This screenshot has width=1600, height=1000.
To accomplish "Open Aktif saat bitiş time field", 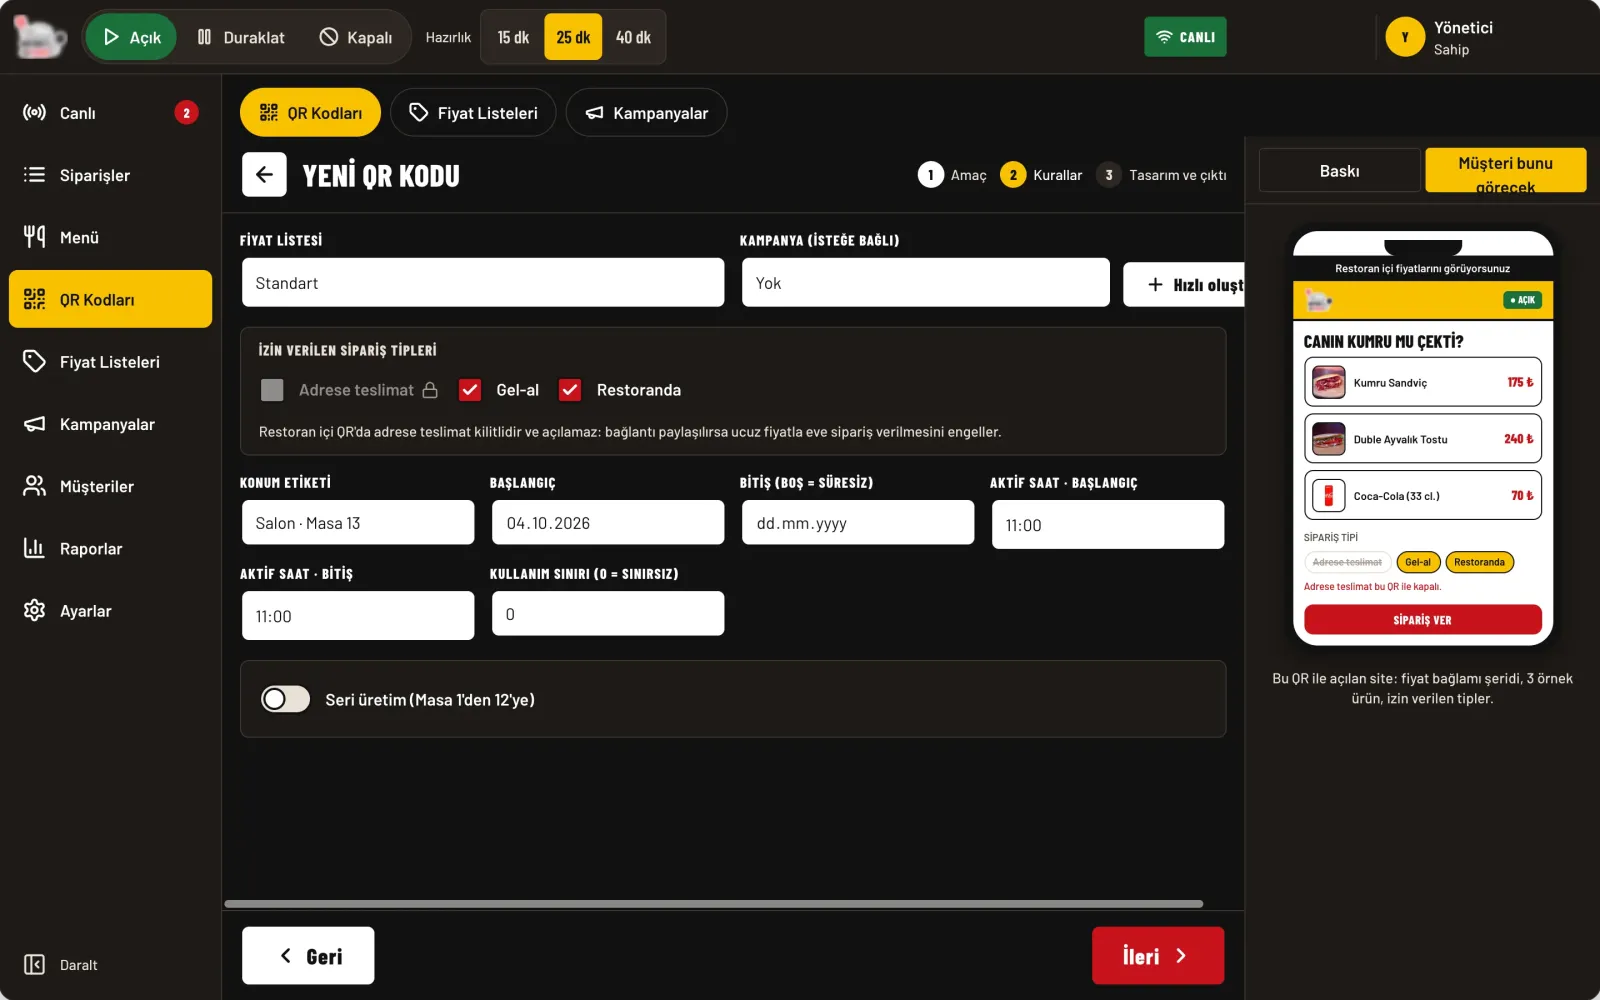I will [x=358, y=616].
